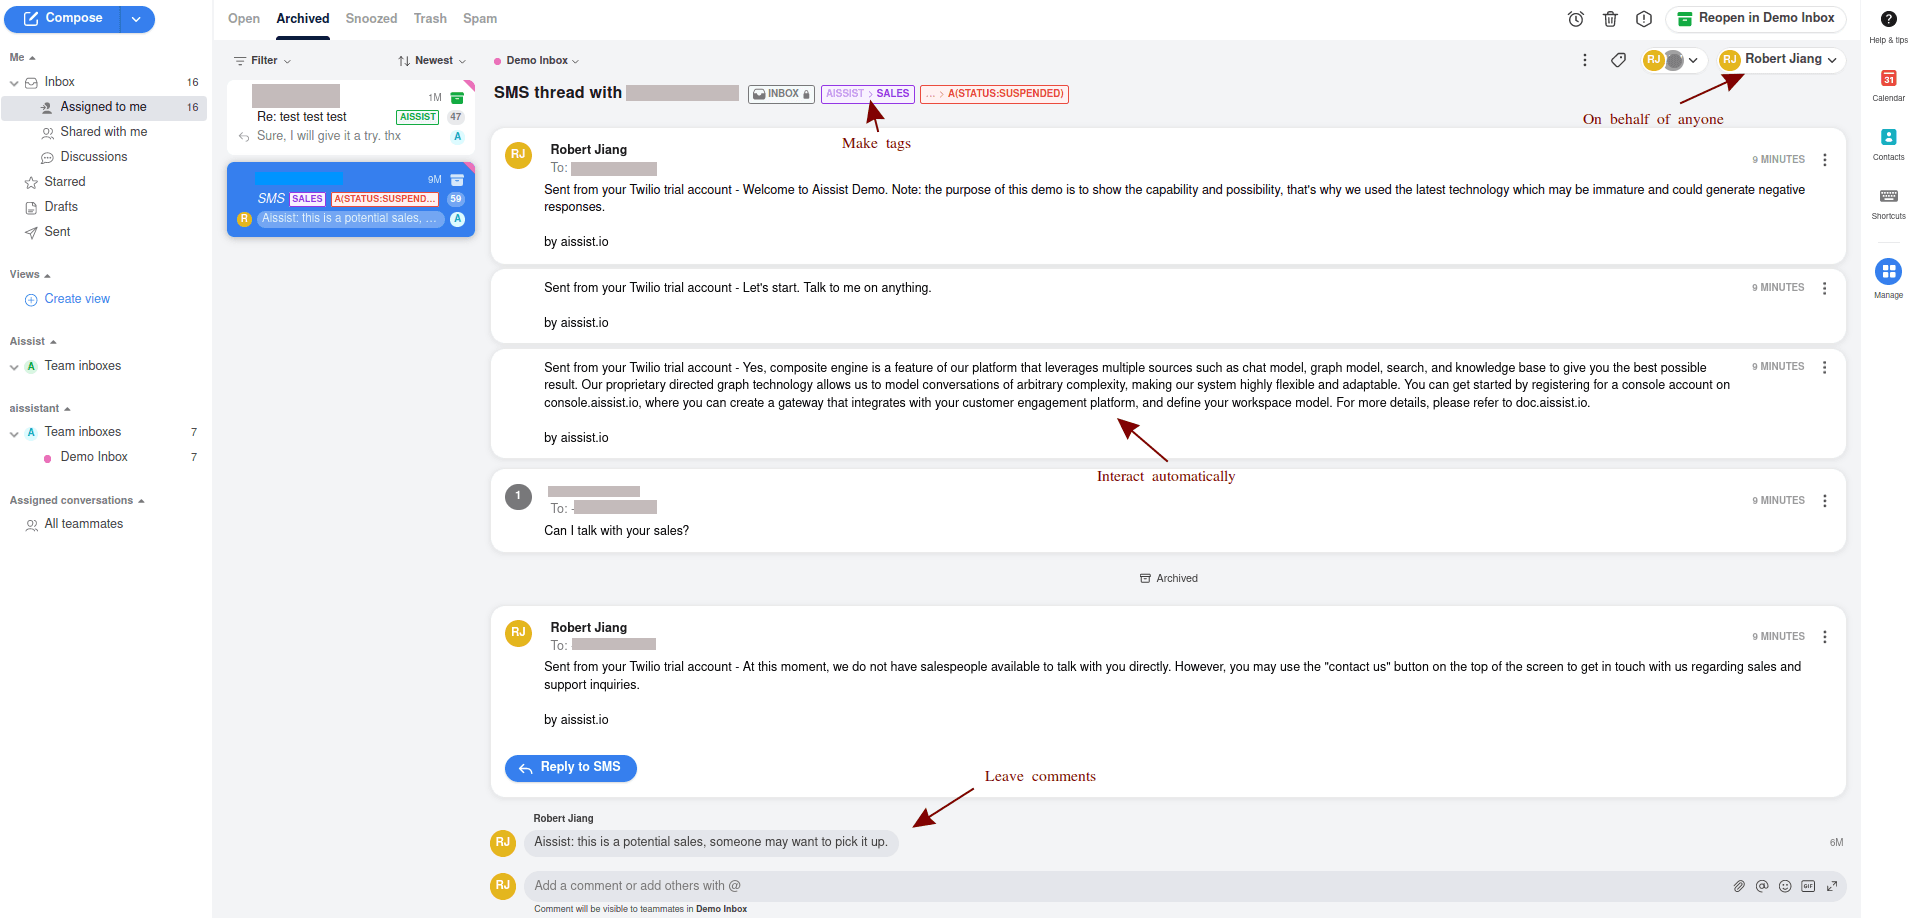Viewport: 1917px width, 918px height.
Task: Select Shared with me
Action: click(x=103, y=132)
